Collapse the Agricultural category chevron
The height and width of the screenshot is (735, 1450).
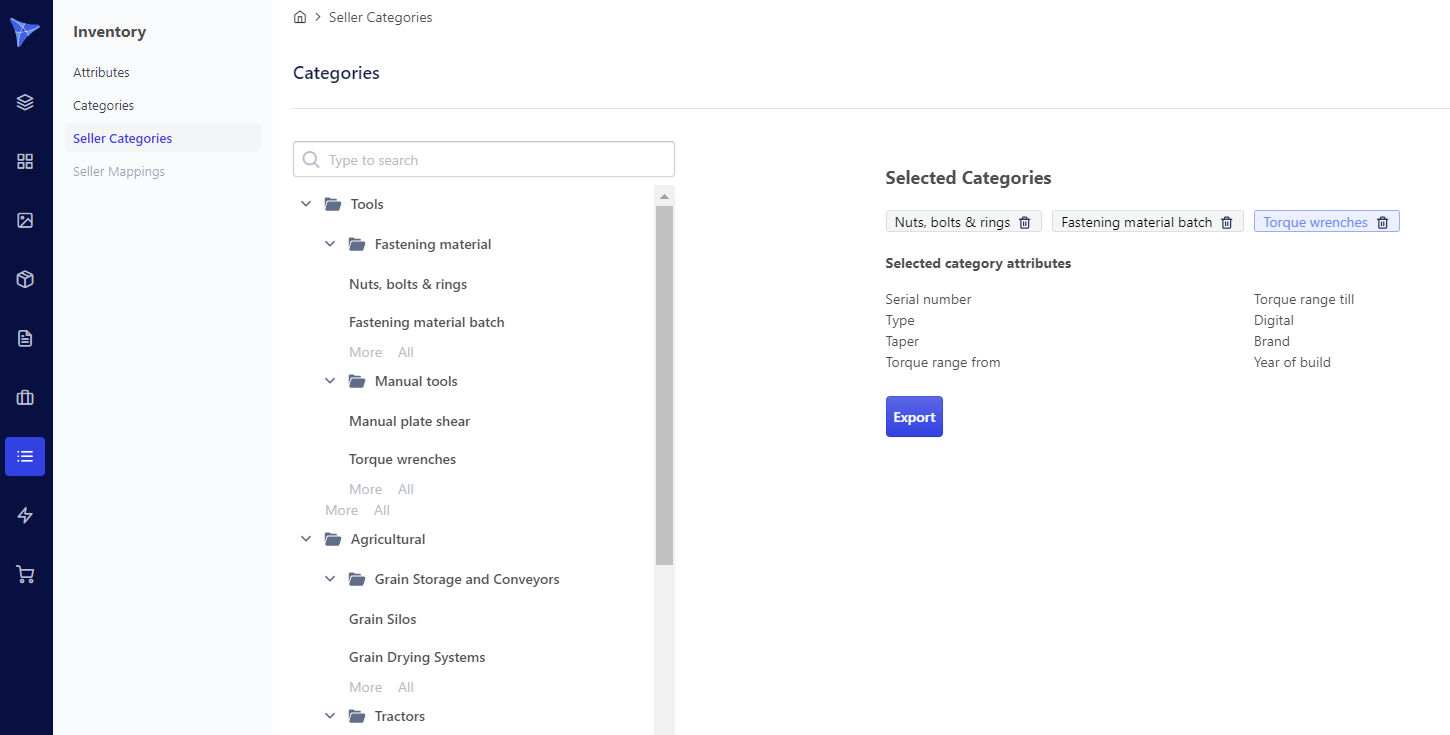306,539
